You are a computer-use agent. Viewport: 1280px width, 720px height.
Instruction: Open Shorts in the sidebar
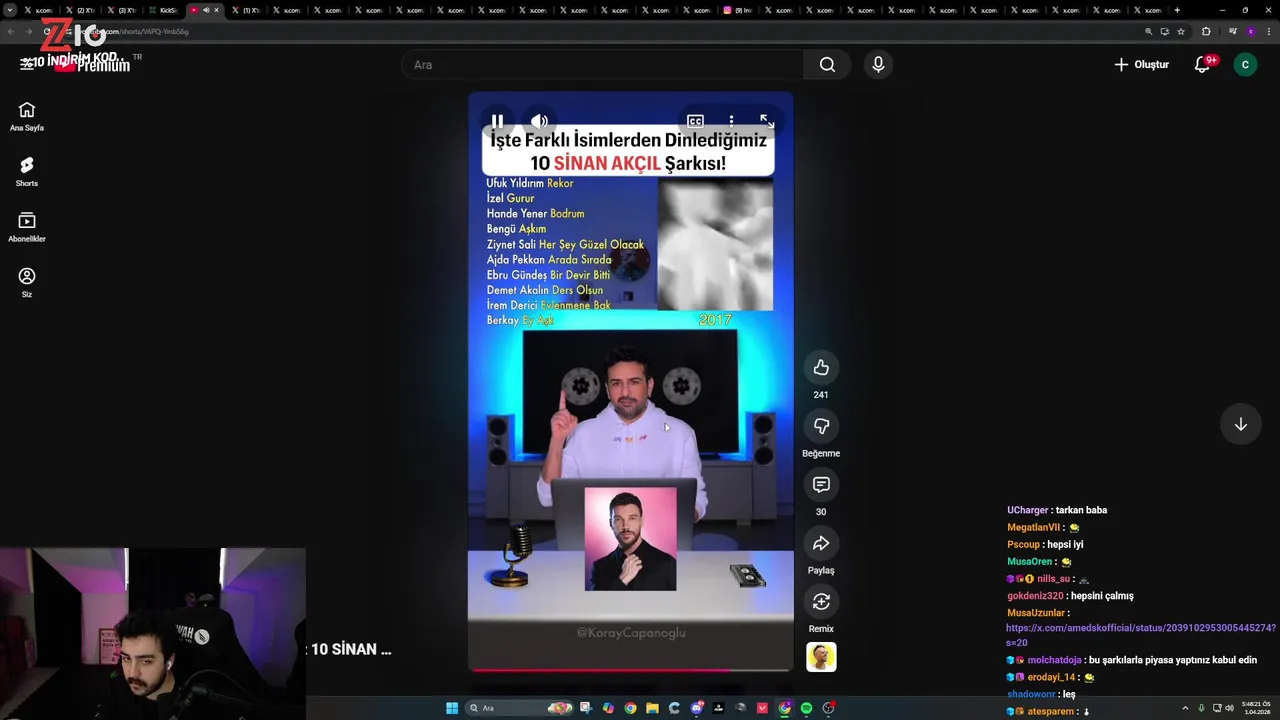[27, 172]
